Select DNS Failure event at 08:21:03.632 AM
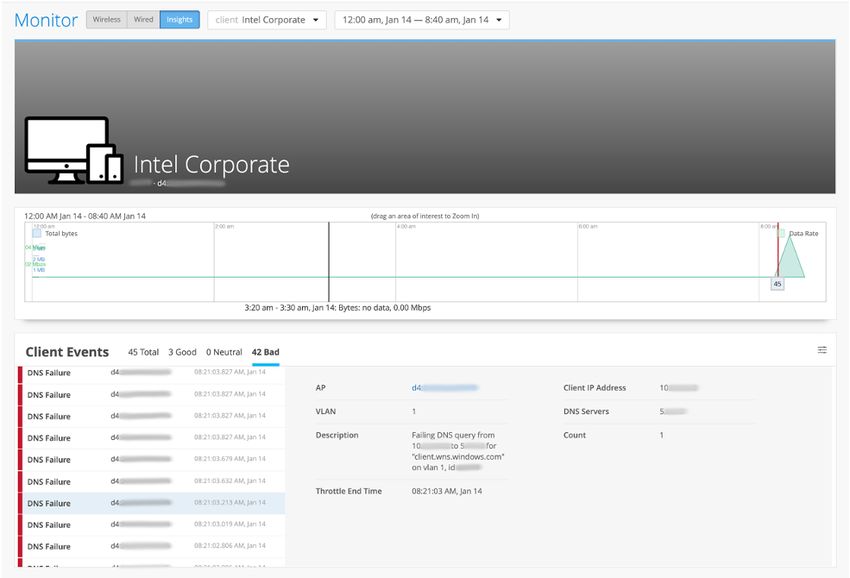 [x=154, y=481]
